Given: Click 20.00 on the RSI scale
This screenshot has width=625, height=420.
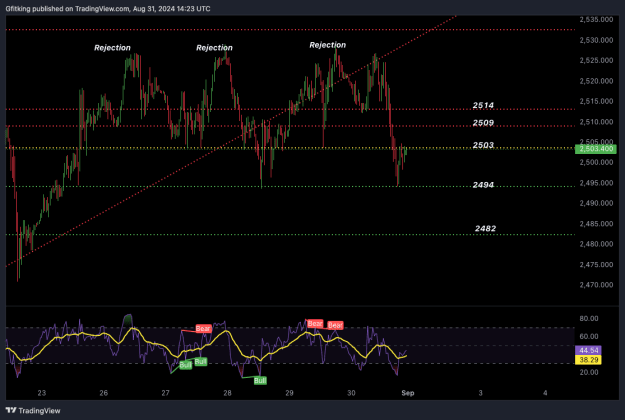Looking at the screenshot, I should pos(589,372).
